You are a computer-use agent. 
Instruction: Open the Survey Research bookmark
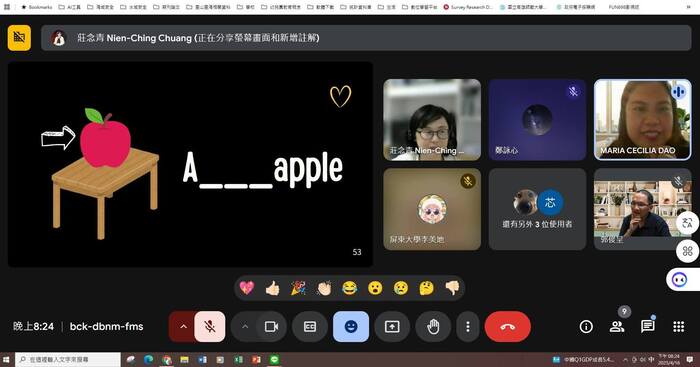pos(468,7)
